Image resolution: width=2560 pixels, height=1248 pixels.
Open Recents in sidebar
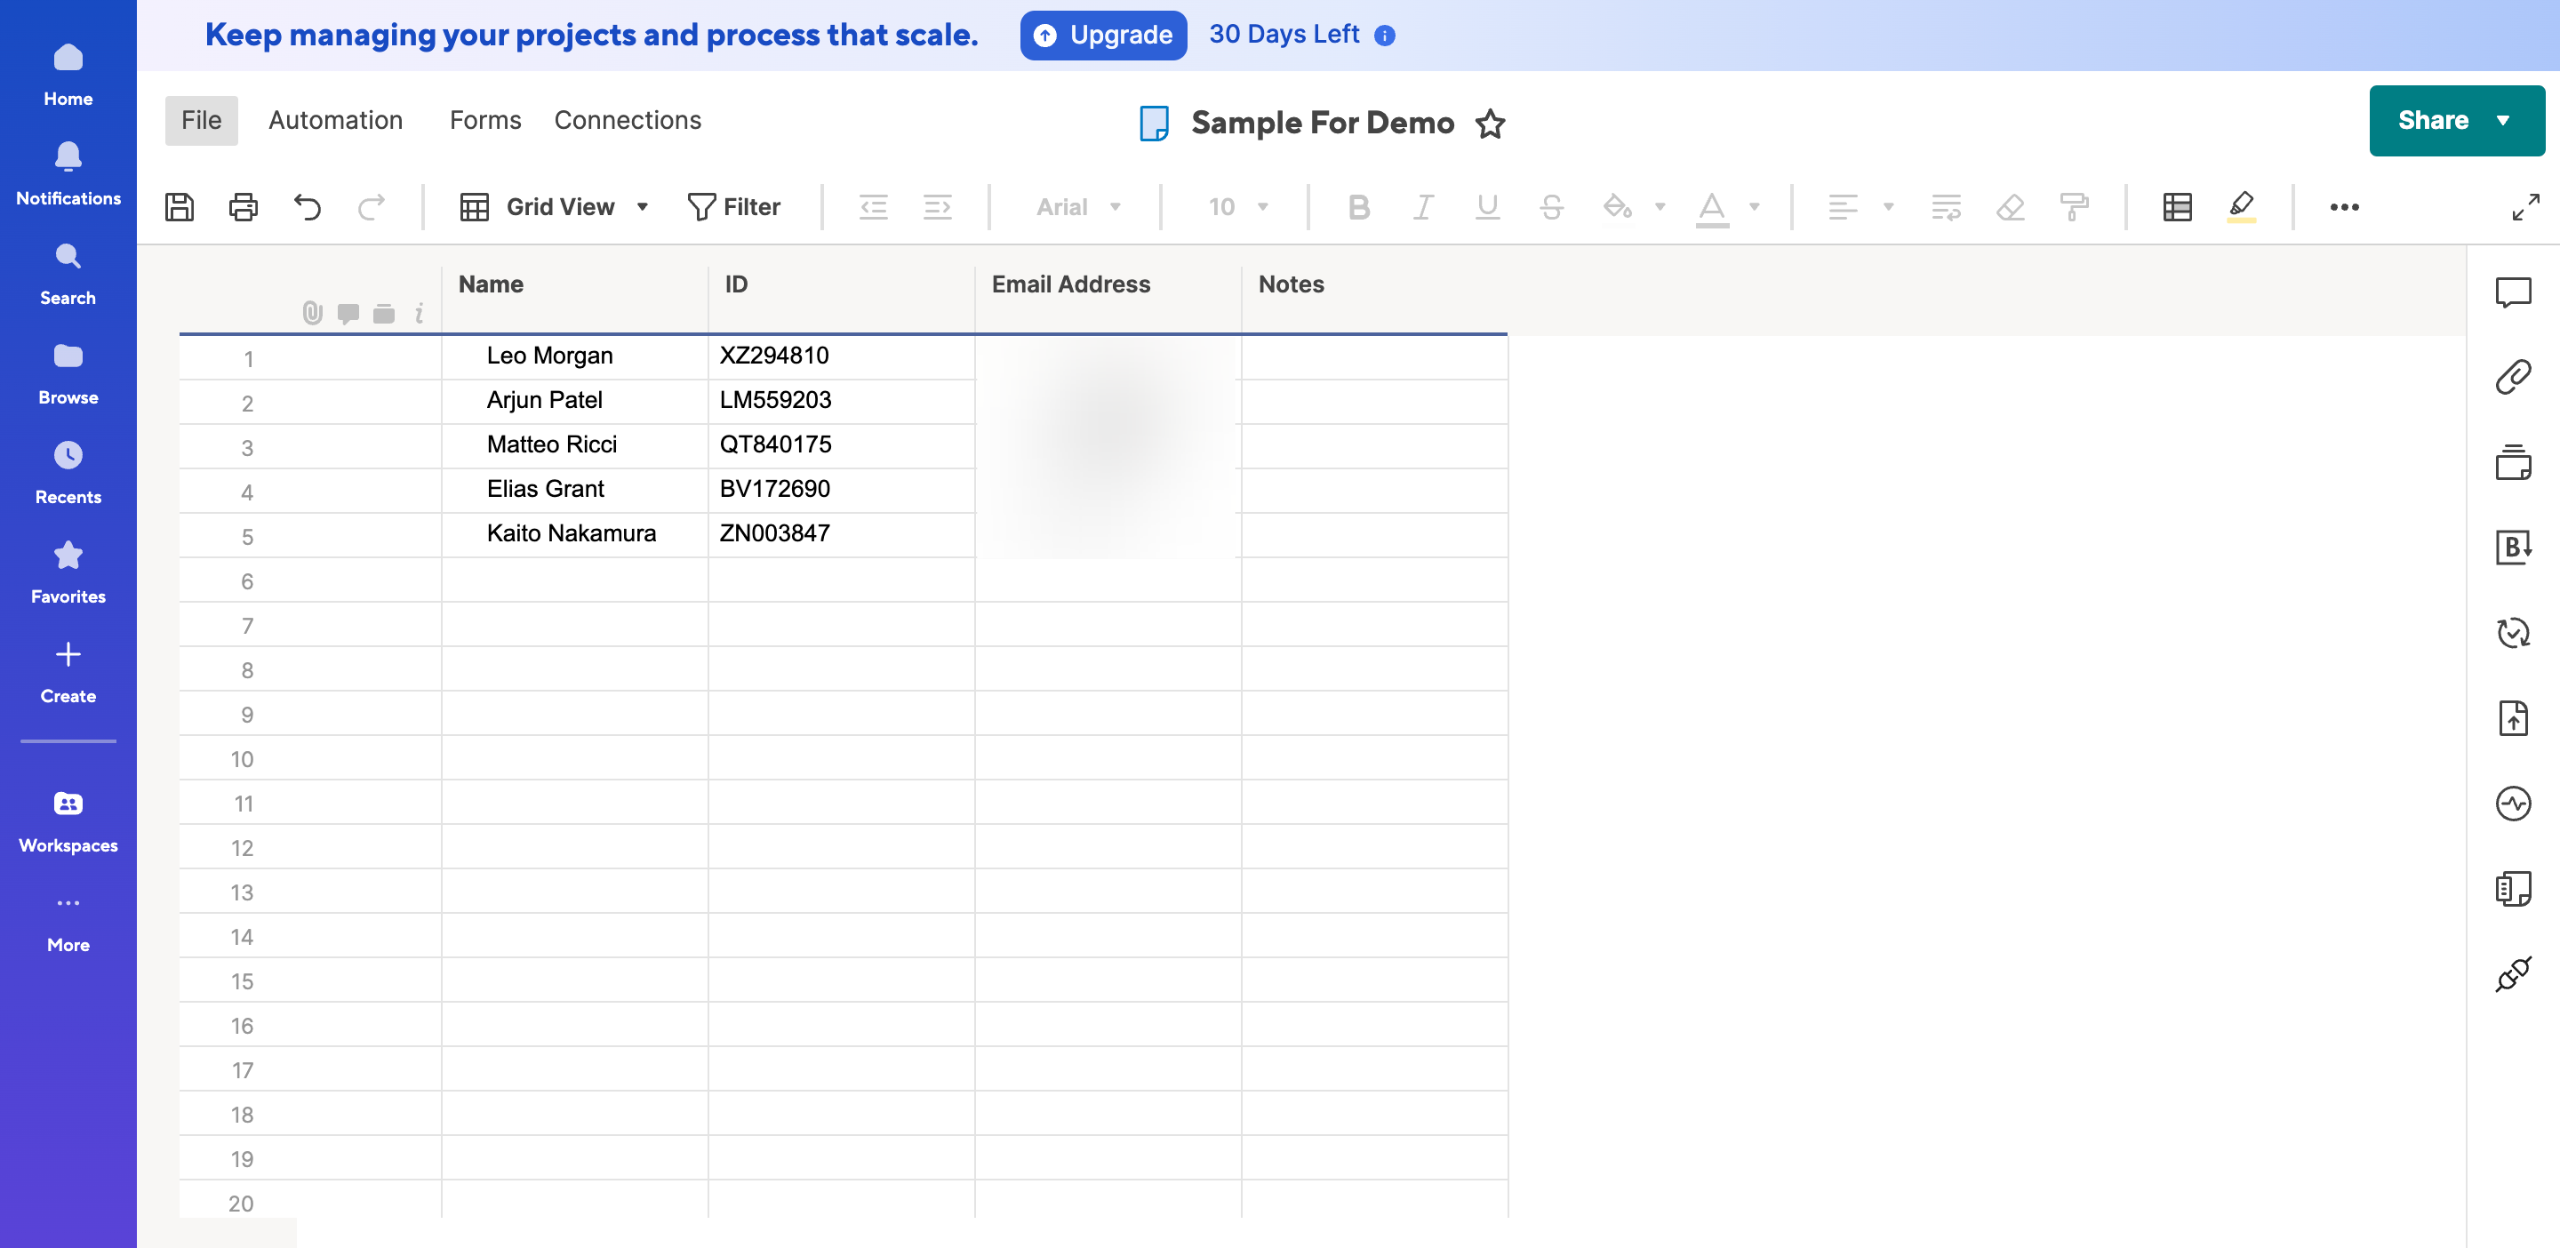click(x=68, y=472)
